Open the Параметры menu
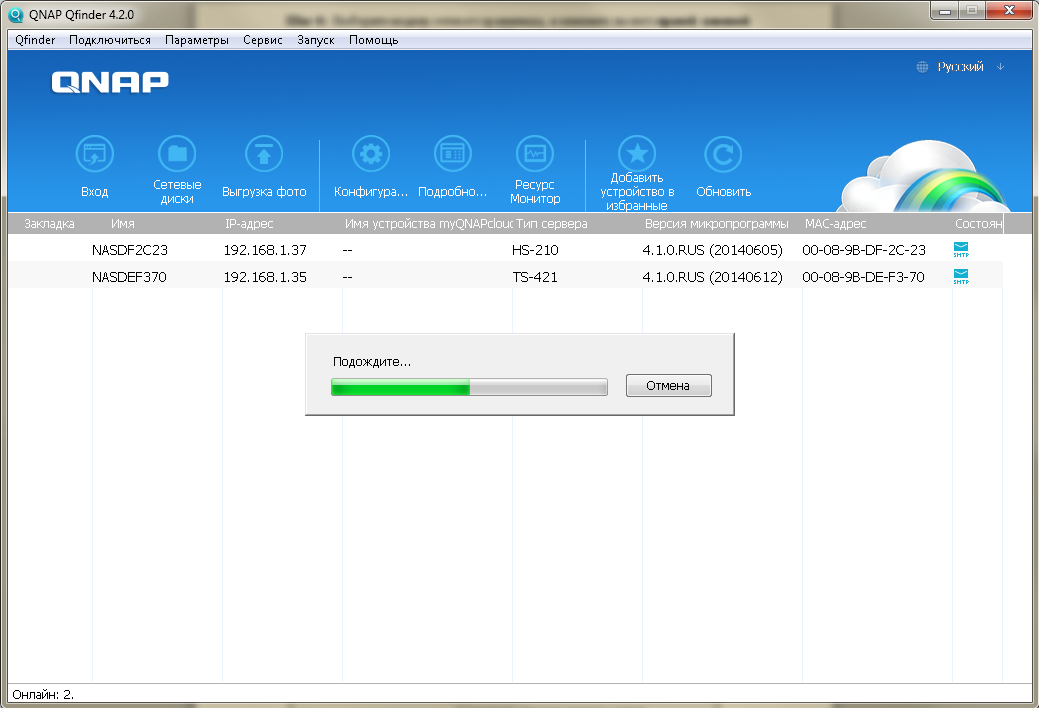Viewport: 1039px width, 708px height. click(197, 40)
